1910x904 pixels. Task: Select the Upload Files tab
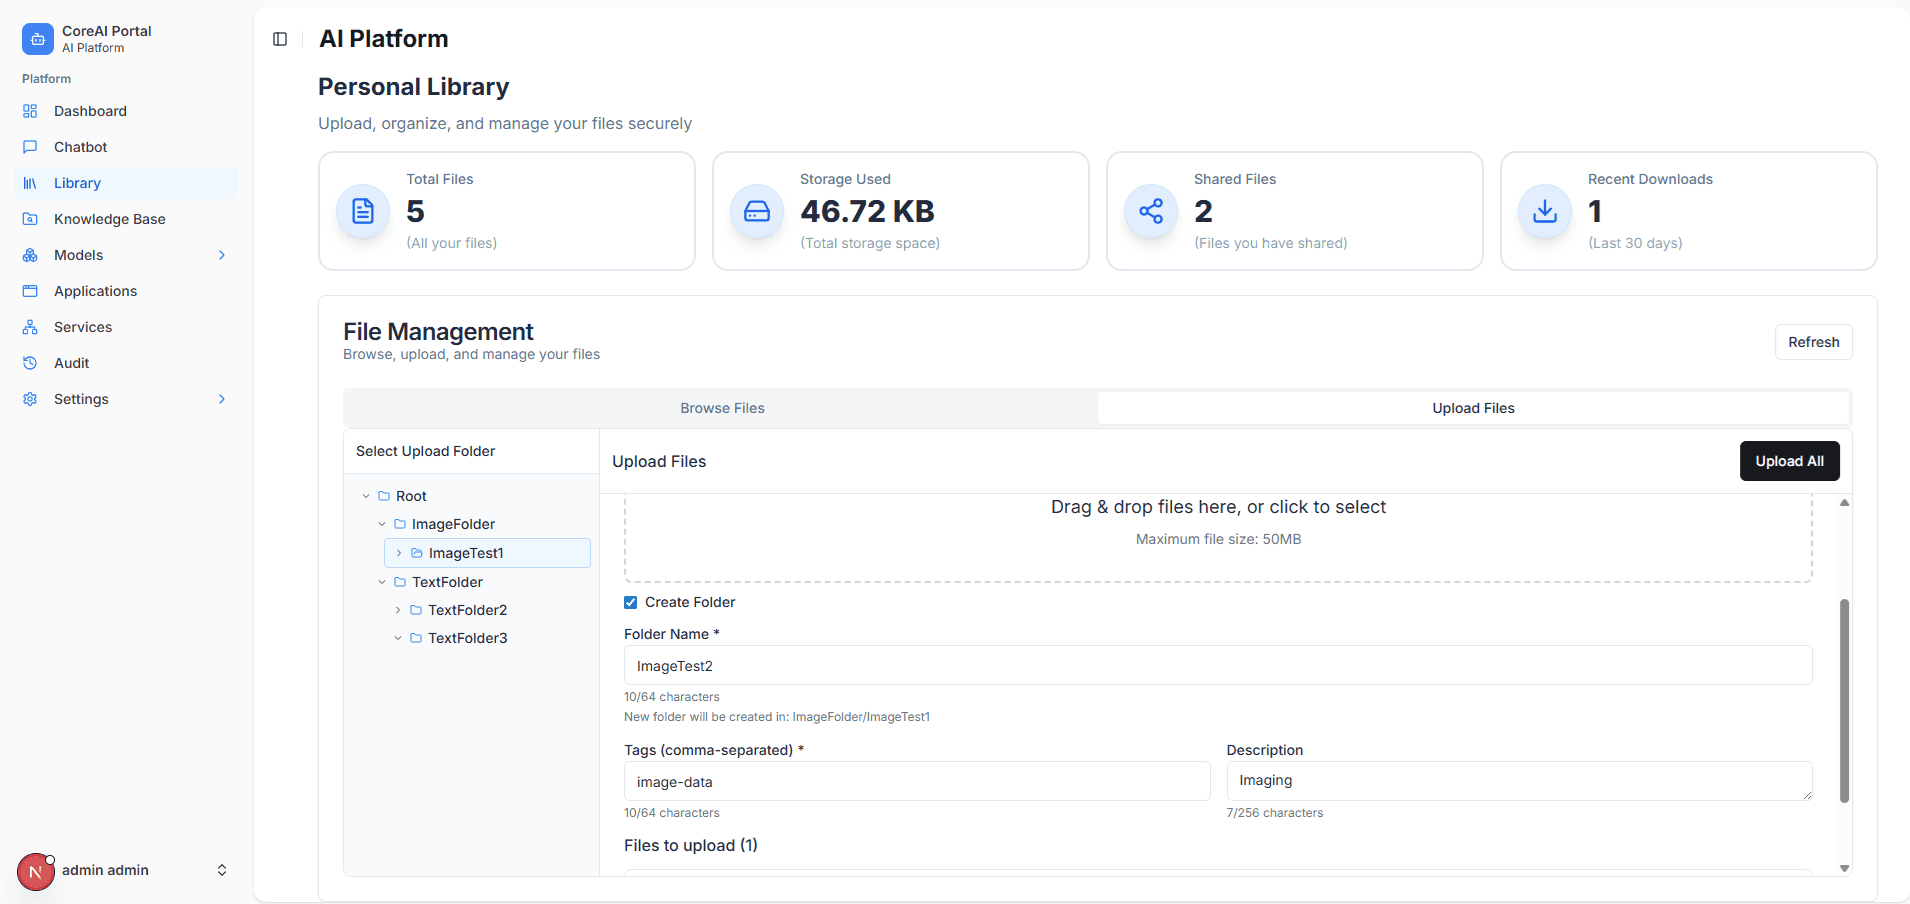[1473, 408]
